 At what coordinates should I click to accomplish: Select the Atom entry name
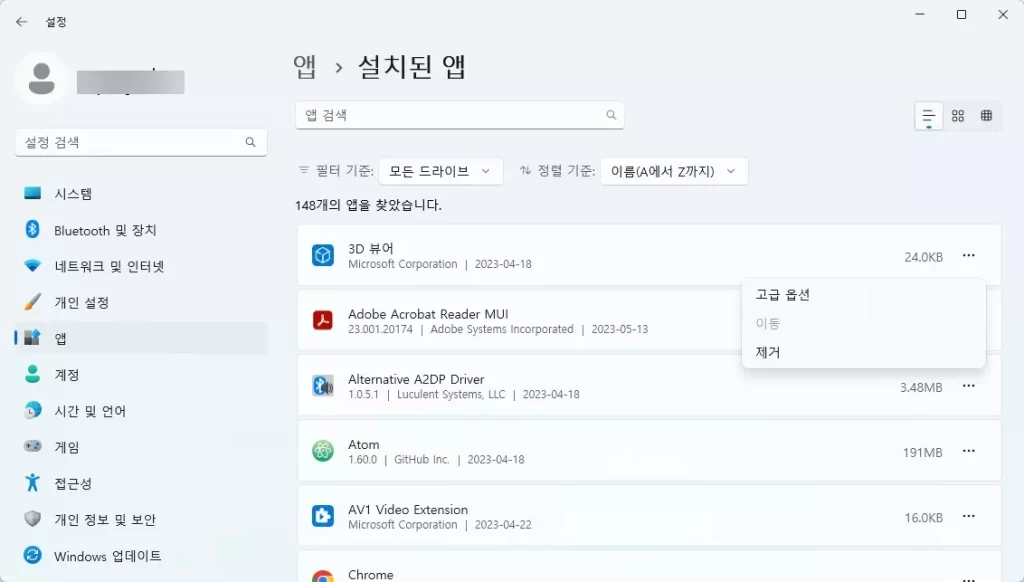(363, 445)
